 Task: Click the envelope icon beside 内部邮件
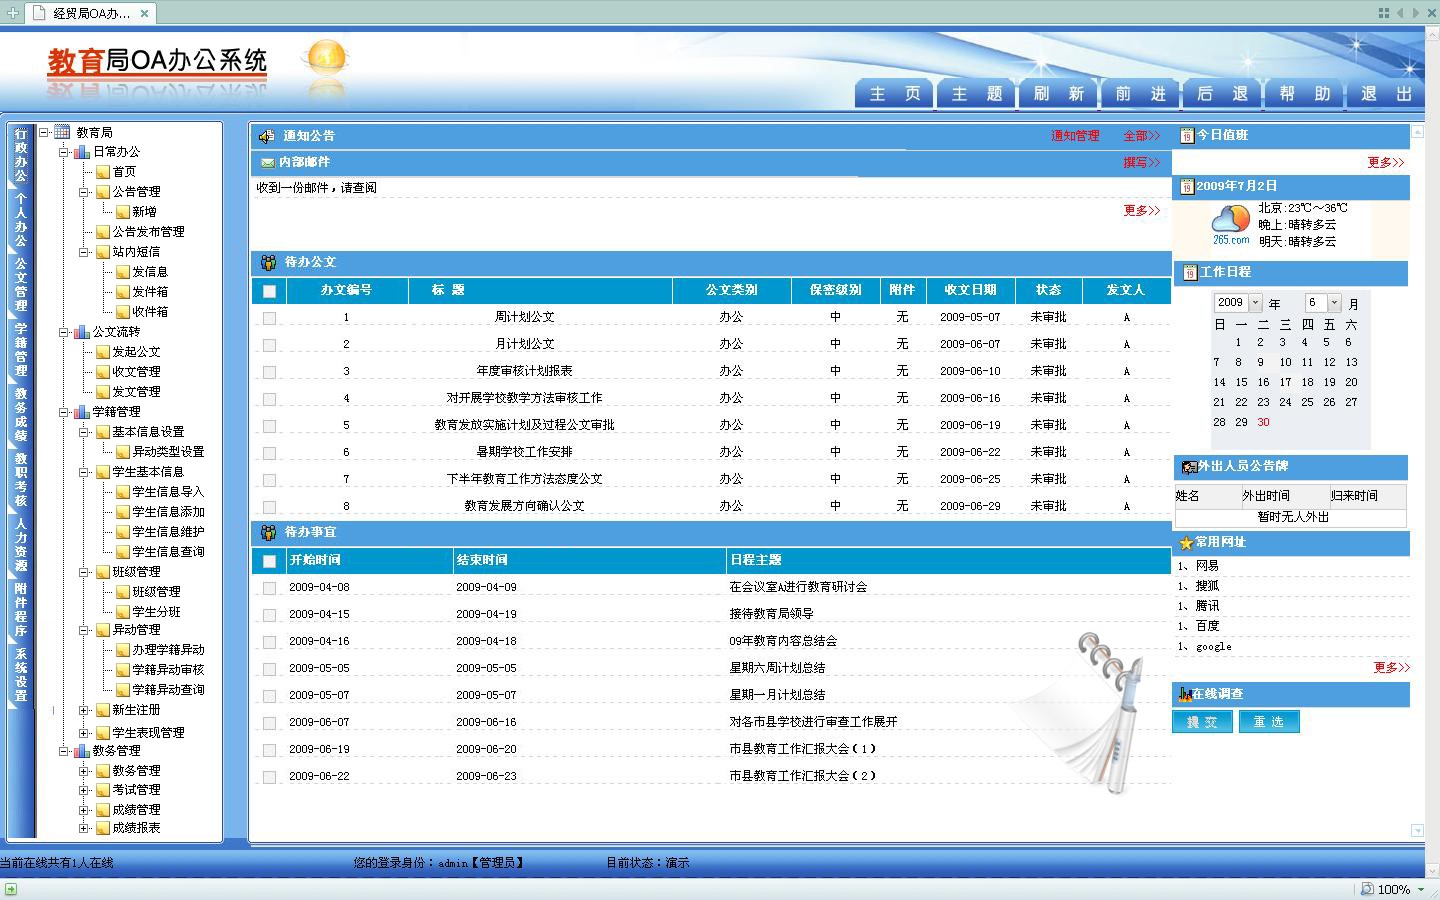[267, 162]
